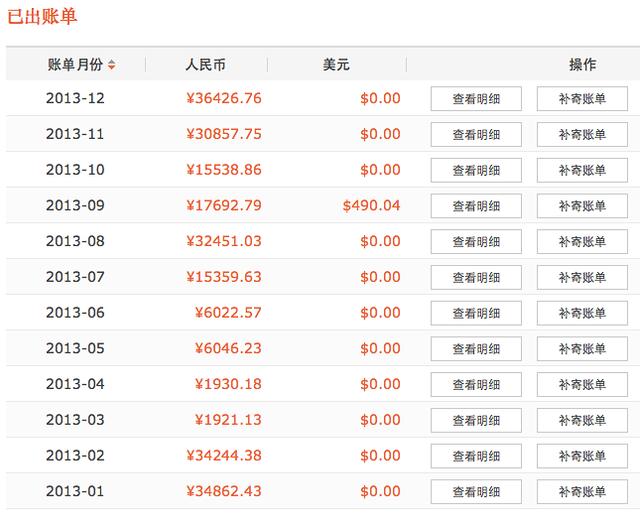Select amount ¥1930.18
The width and height of the screenshot is (640, 525).
[x=228, y=384]
